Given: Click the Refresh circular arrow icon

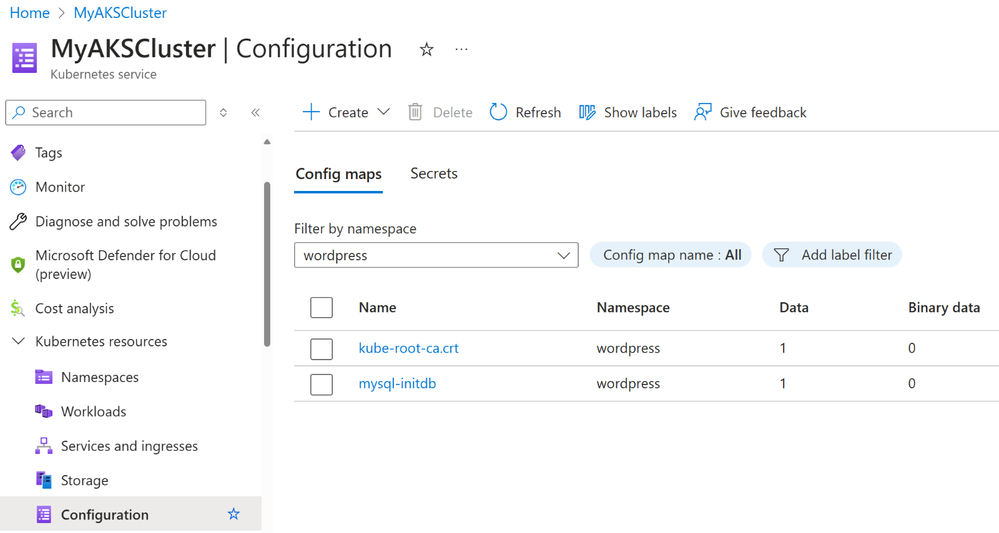Looking at the screenshot, I should [x=498, y=112].
